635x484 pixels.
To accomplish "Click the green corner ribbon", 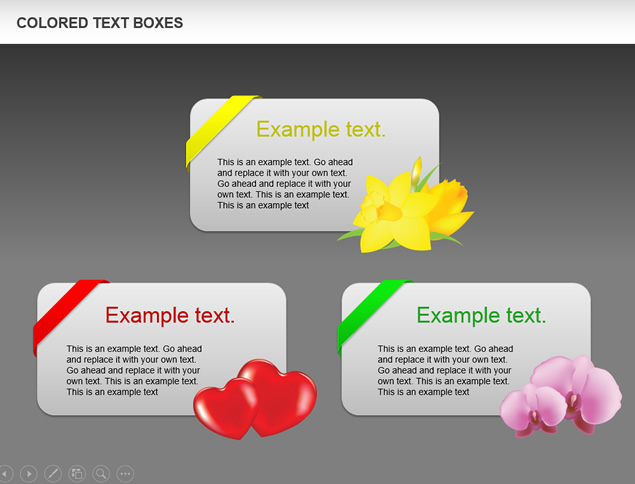I will [x=371, y=314].
